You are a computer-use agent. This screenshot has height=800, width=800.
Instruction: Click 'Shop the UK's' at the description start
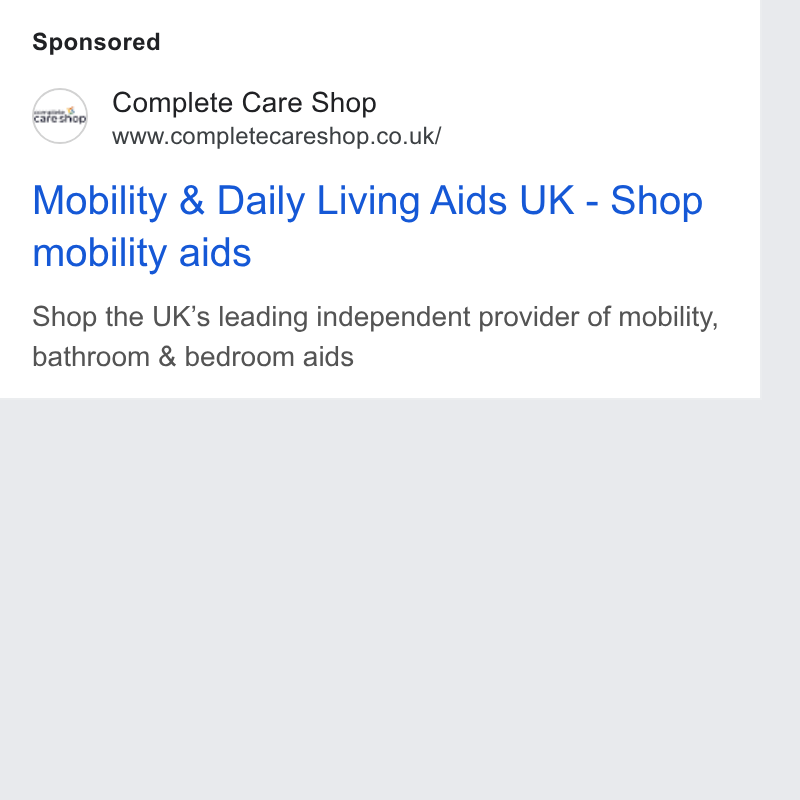click(x=121, y=317)
